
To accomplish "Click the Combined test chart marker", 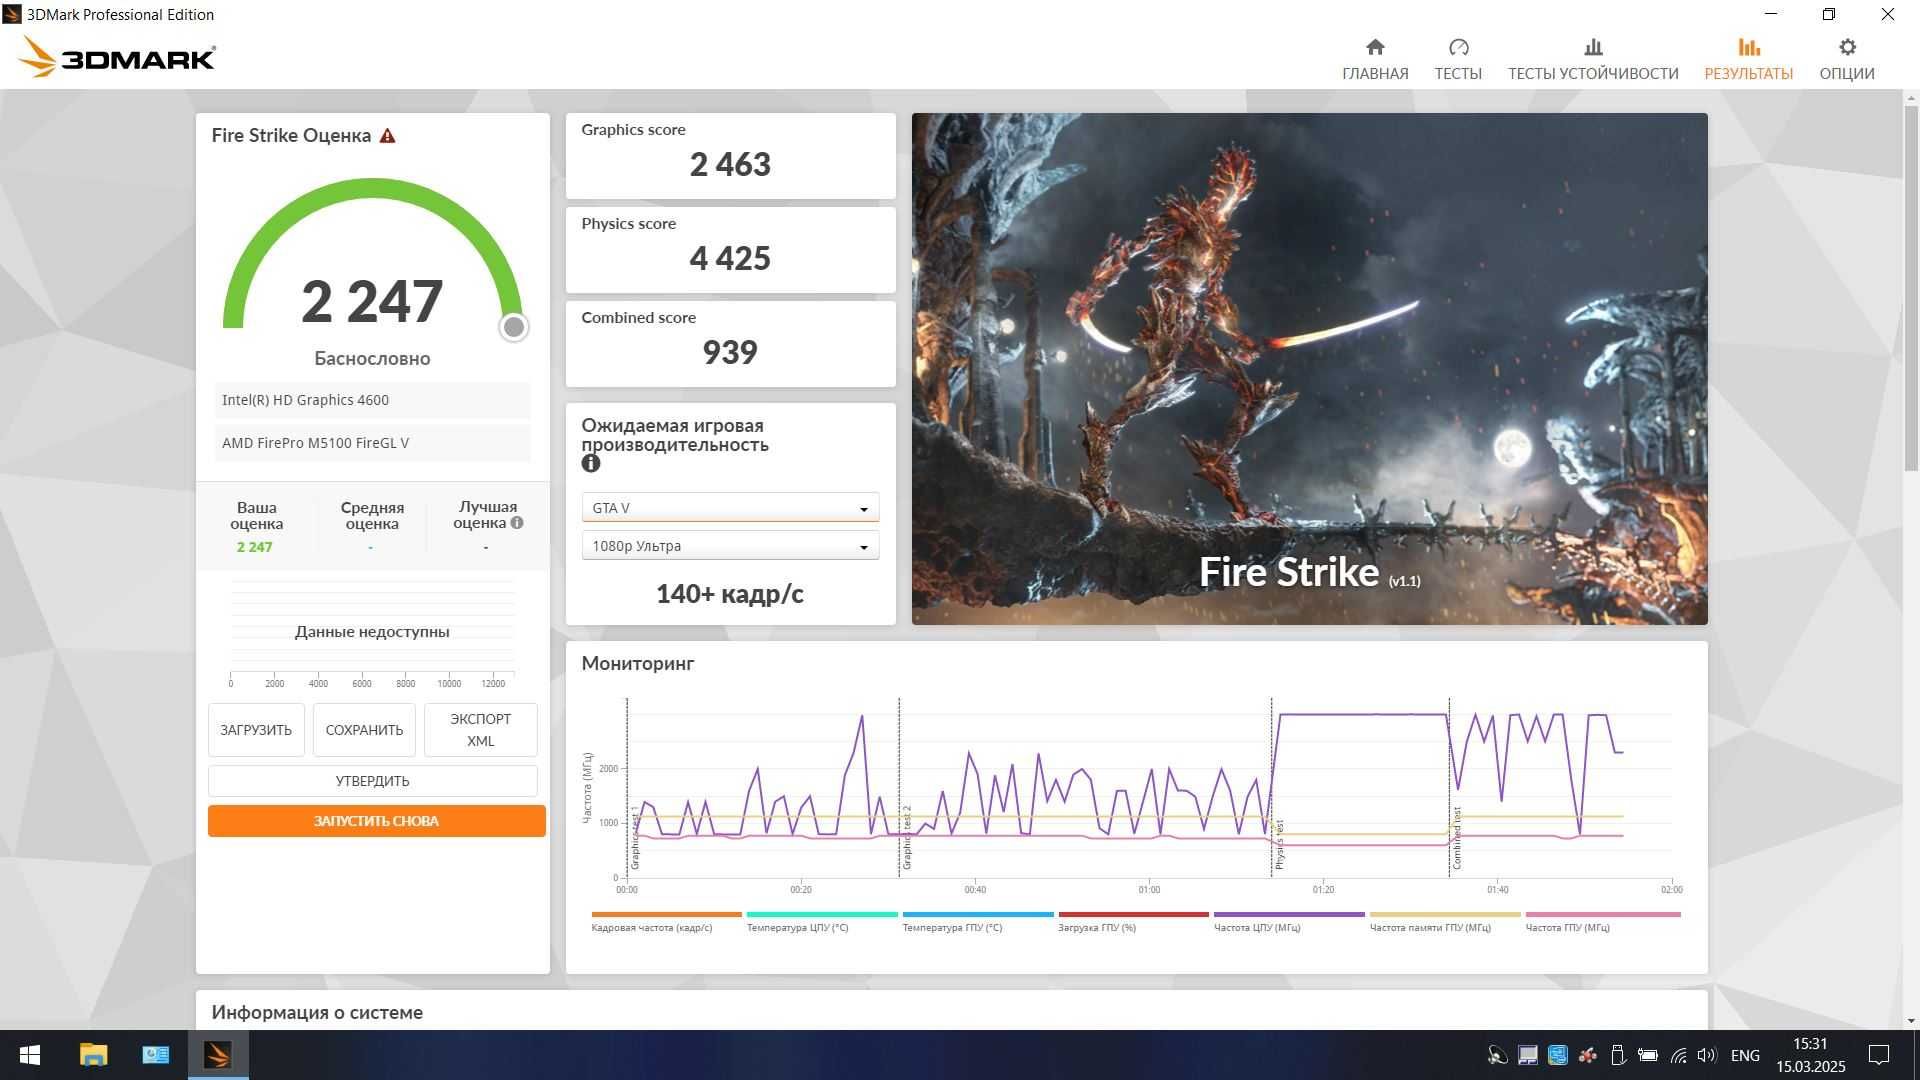I will pyautogui.click(x=1457, y=838).
